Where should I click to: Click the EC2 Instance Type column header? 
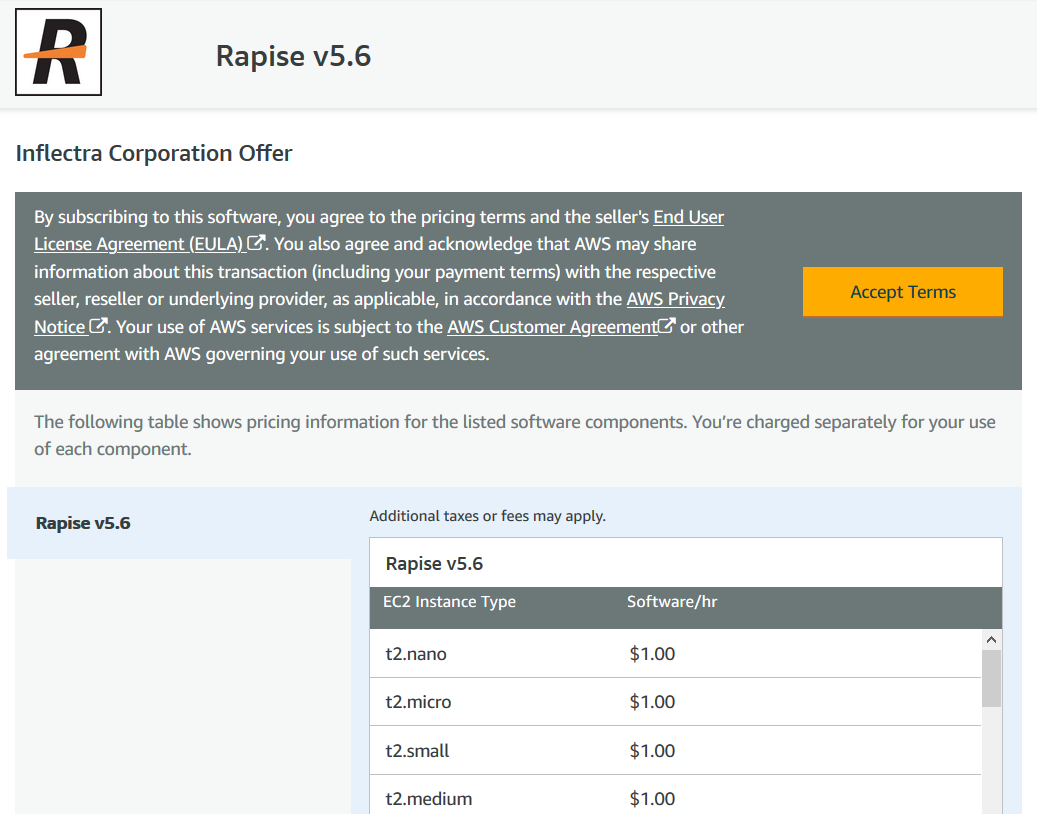coord(450,602)
